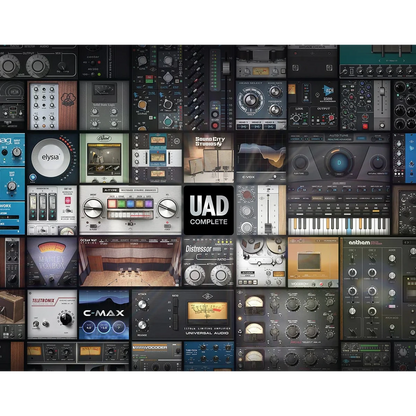Open the green guitar amp tile
416x416 pixels.
[104, 158]
